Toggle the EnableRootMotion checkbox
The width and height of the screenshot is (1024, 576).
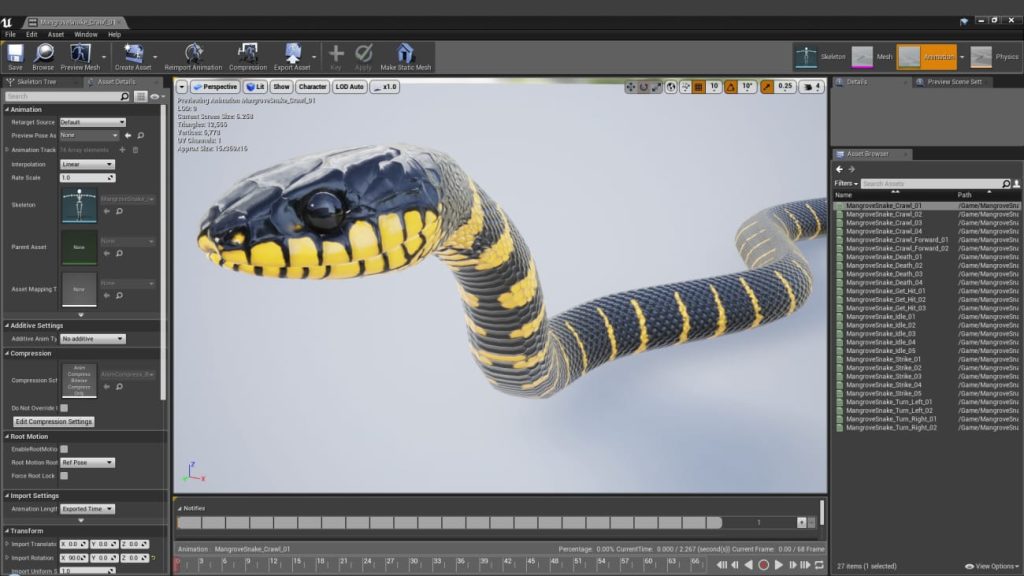(63, 450)
